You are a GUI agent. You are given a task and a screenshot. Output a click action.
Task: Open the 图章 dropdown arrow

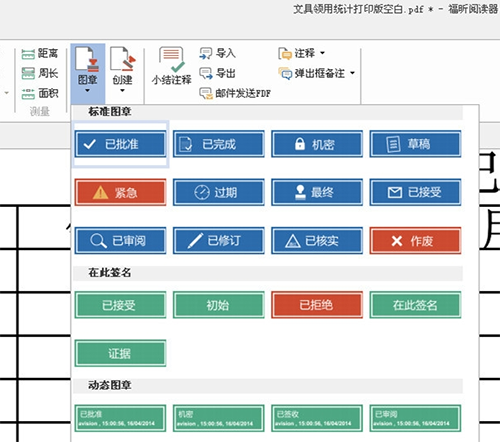[87, 90]
